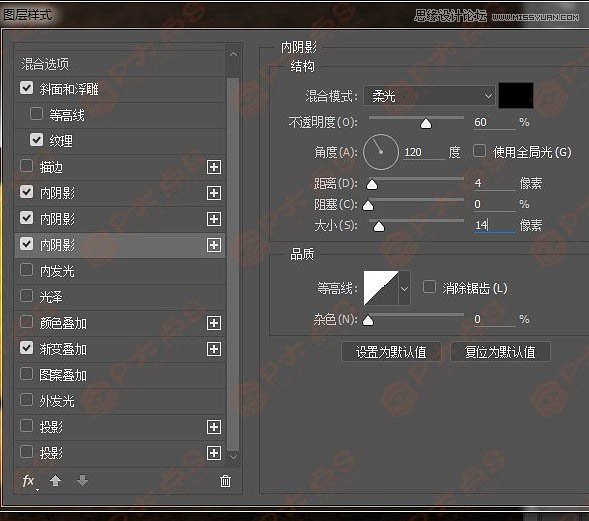This screenshot has width=589, height=521.
Task: Click the 复位为默认值 button
Action: (x=500, y=352)
